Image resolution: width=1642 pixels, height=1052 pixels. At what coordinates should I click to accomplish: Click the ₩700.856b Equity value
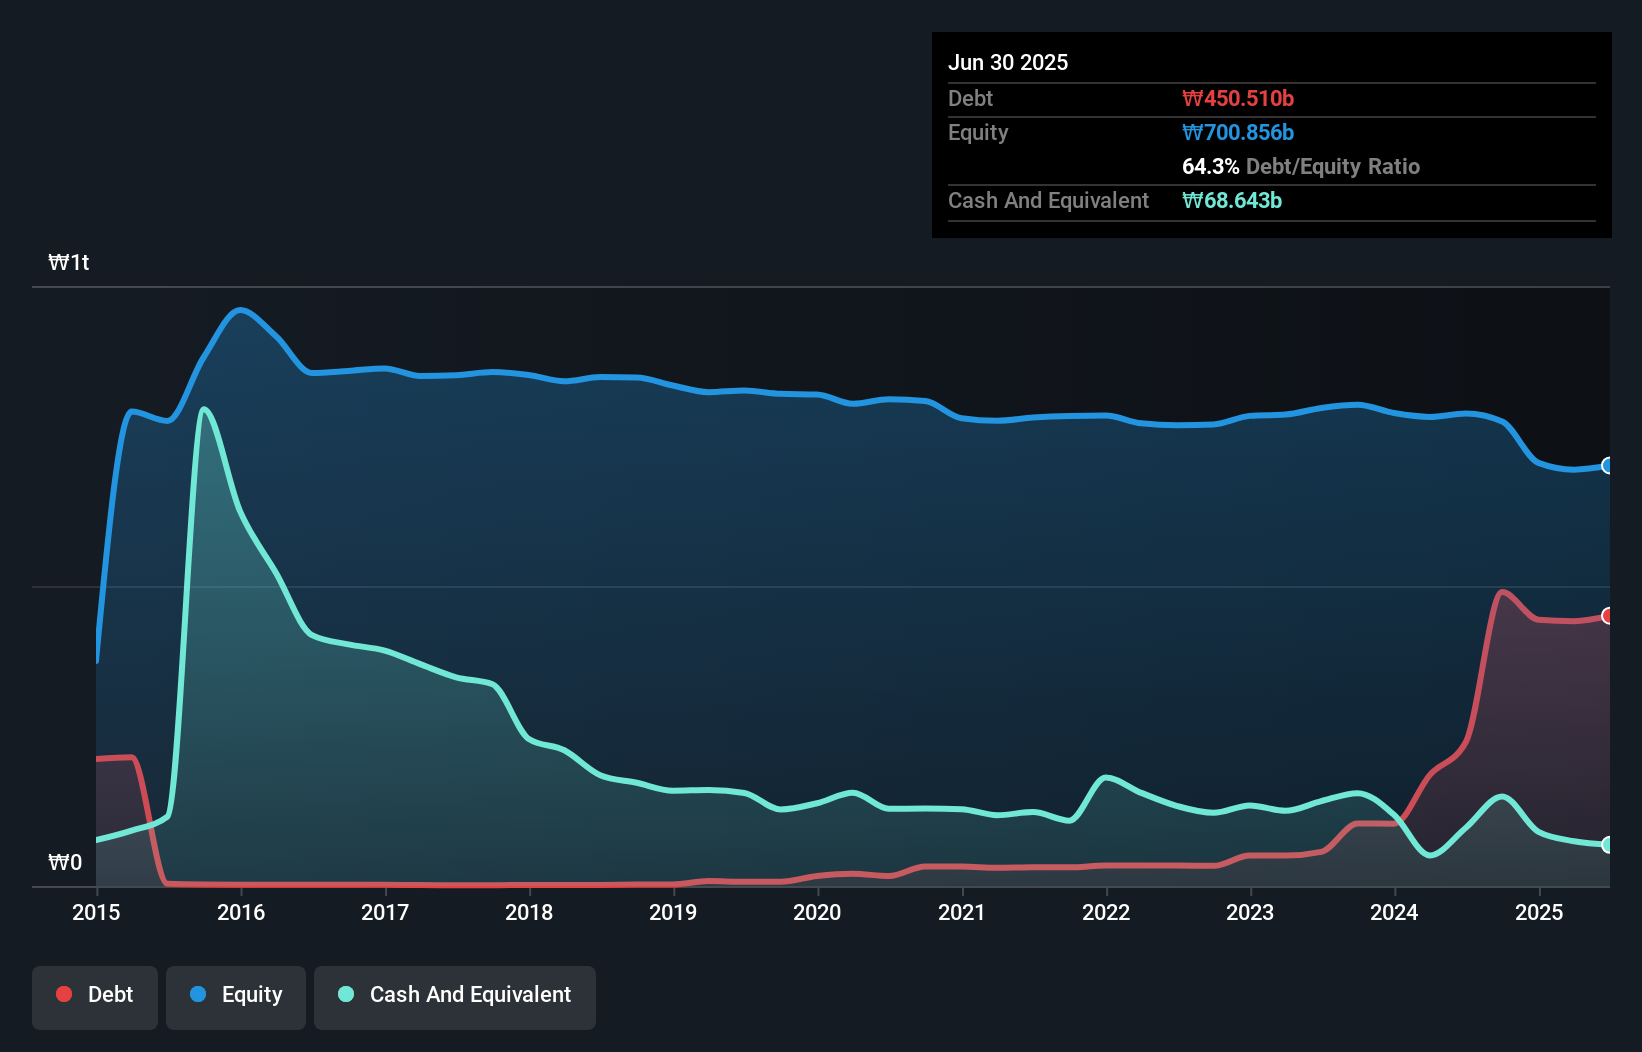pos(1238,132)
